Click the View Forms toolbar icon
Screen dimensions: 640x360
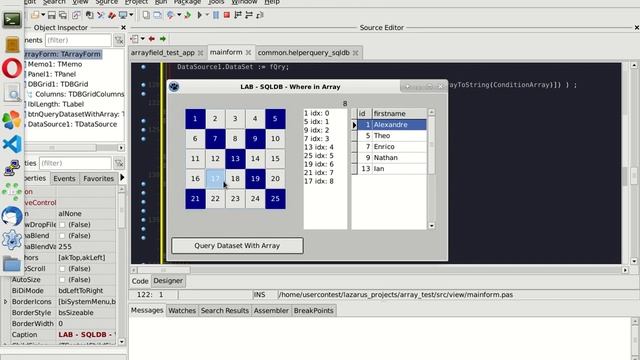pyautogui.click(x=157, y=16)
